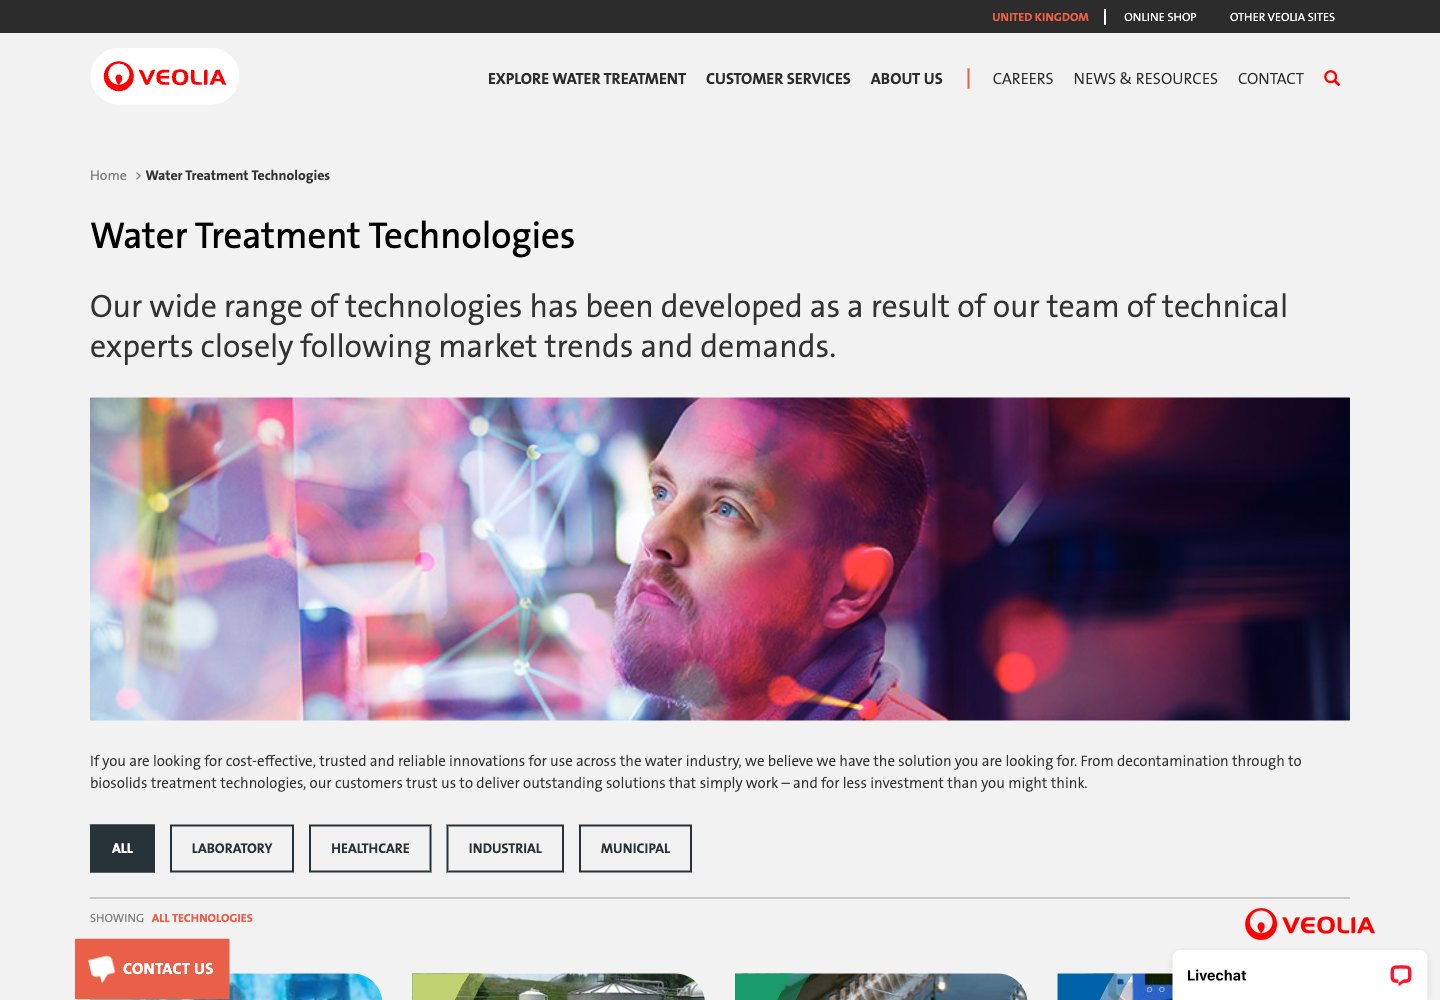Filter technologies by Municipal
Image resolution: width=1440 pixels, height=1000 pixels.
pyautogui.click(x=635, y=848)
